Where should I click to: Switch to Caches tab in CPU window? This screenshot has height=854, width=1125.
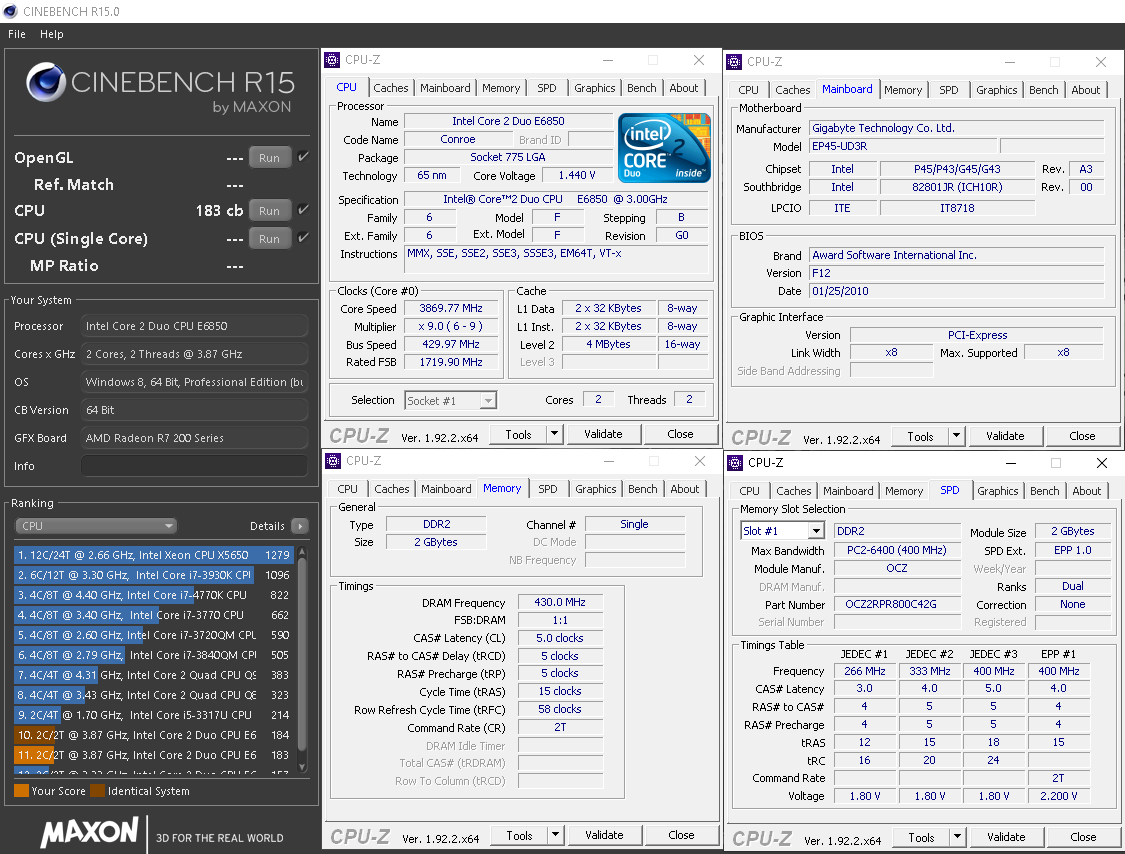pos(391,88)
